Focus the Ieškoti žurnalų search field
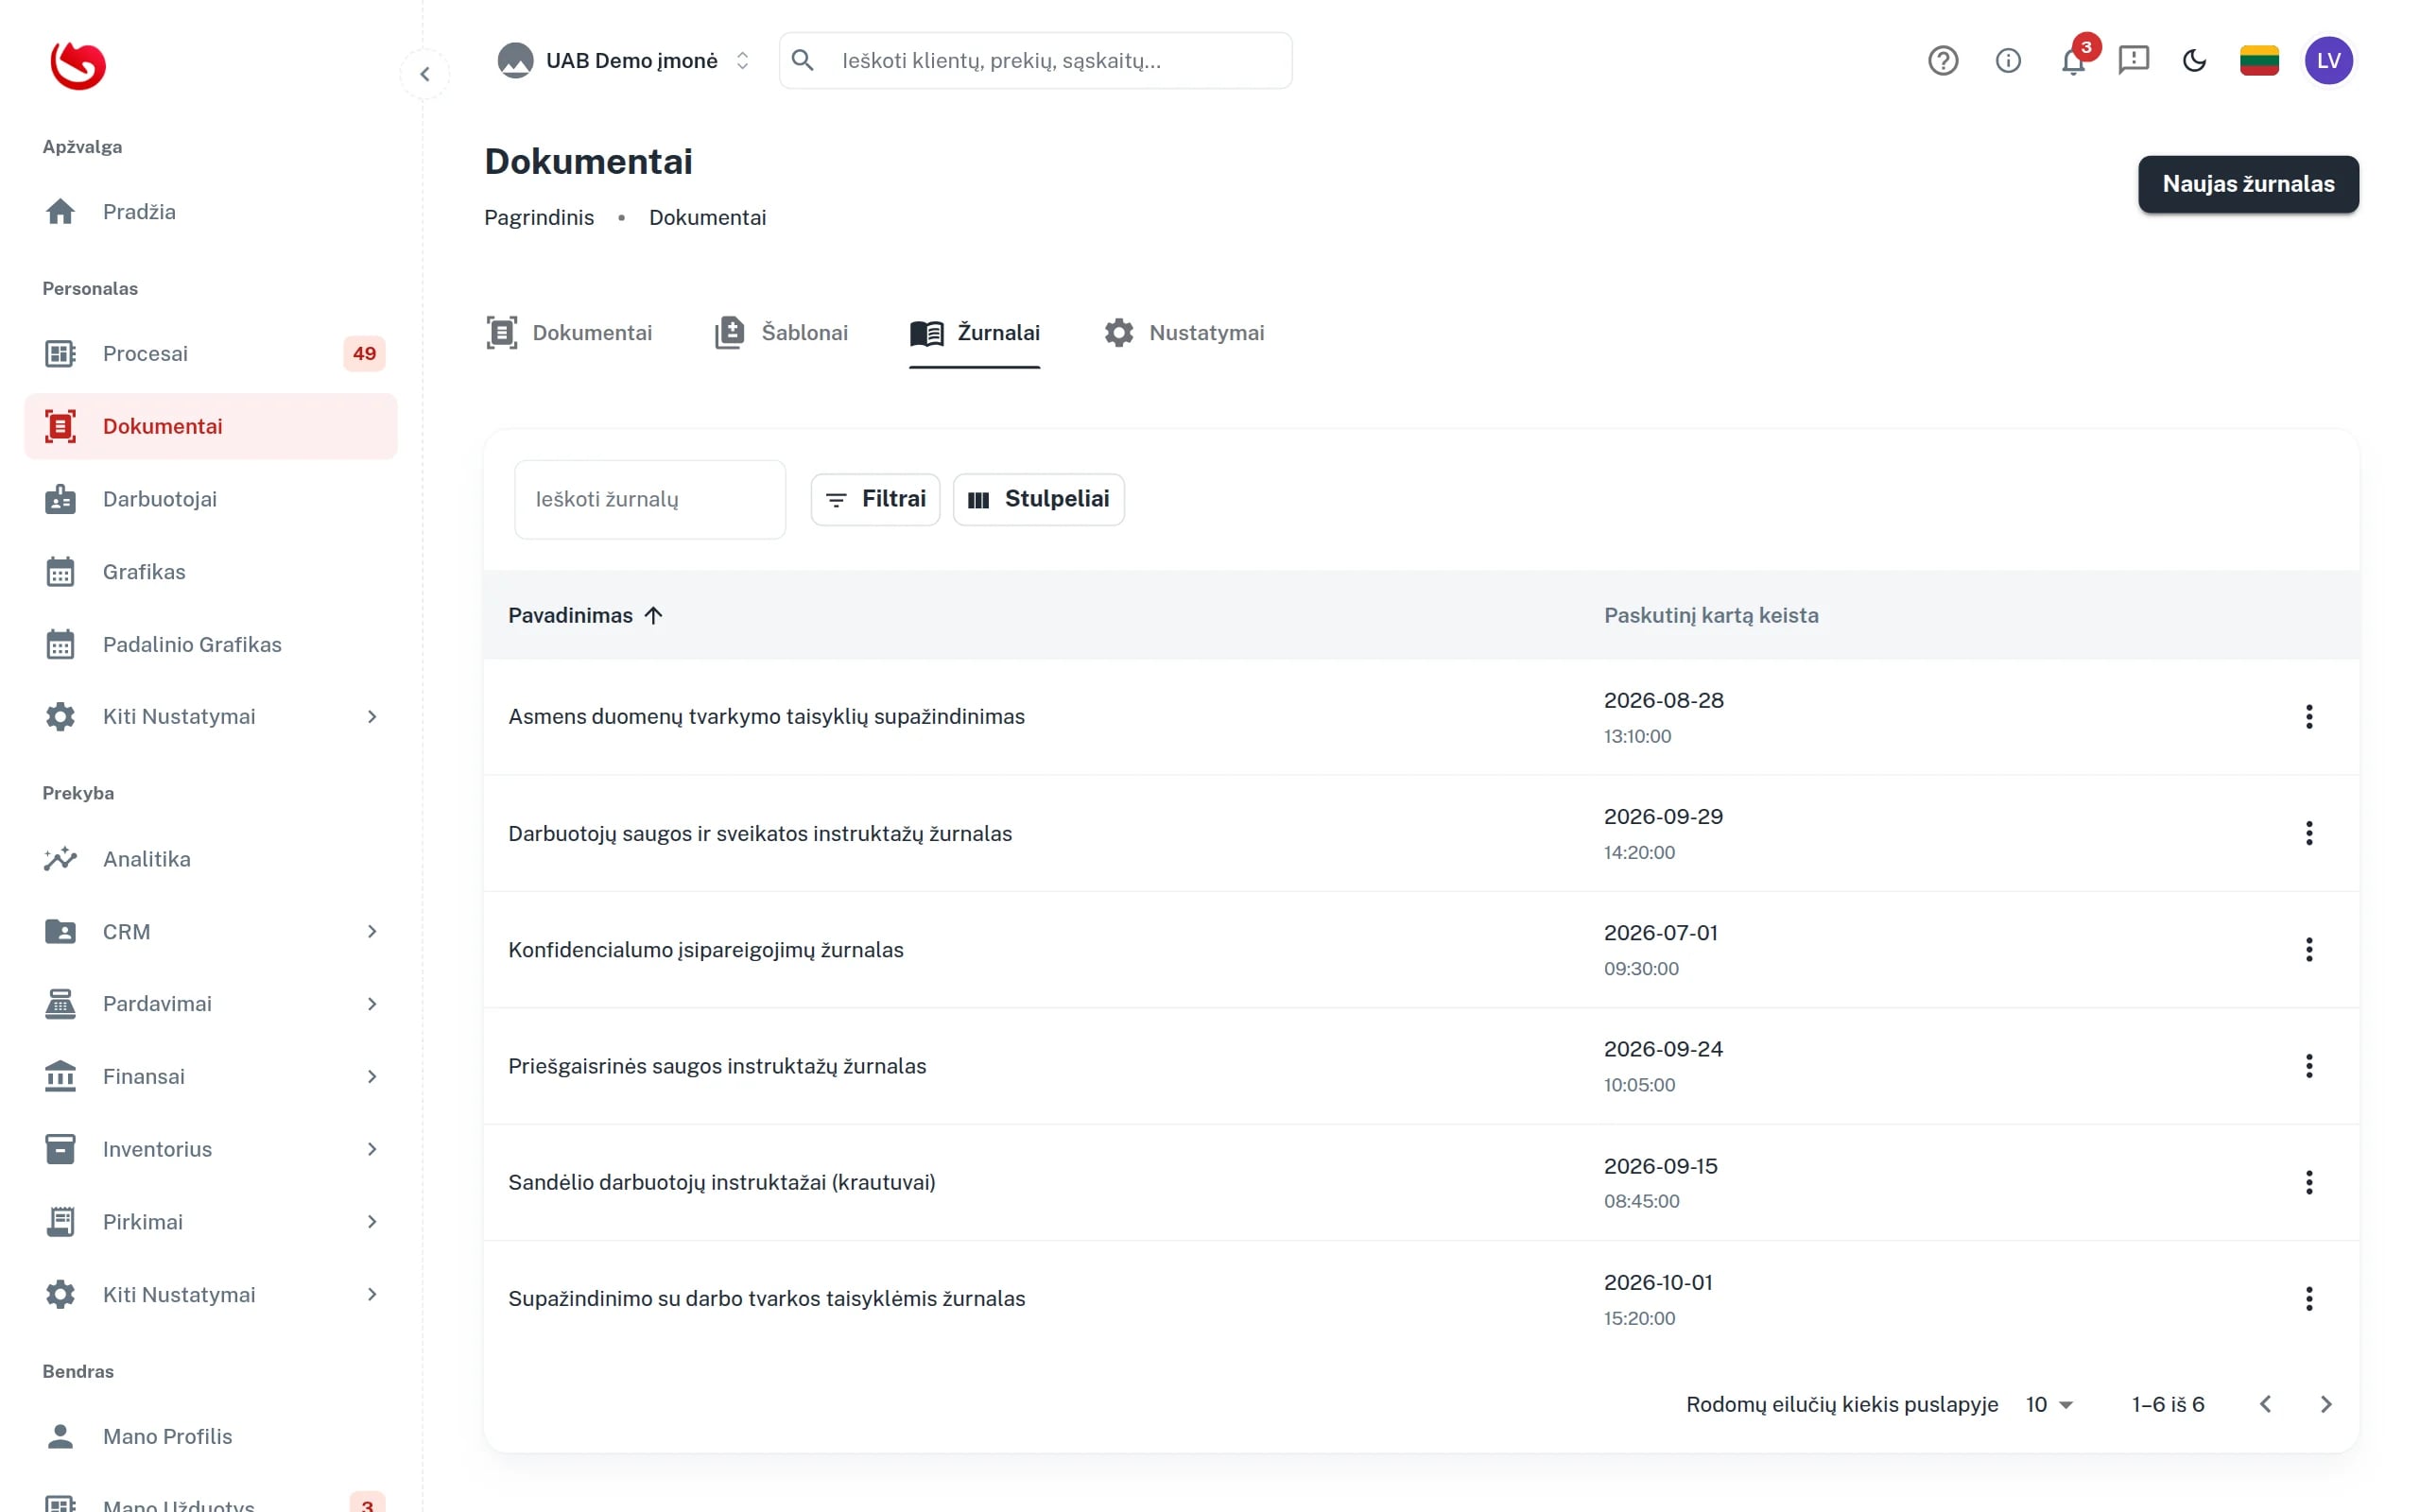Screen dimensions: 2420x1512 (650, 499)
